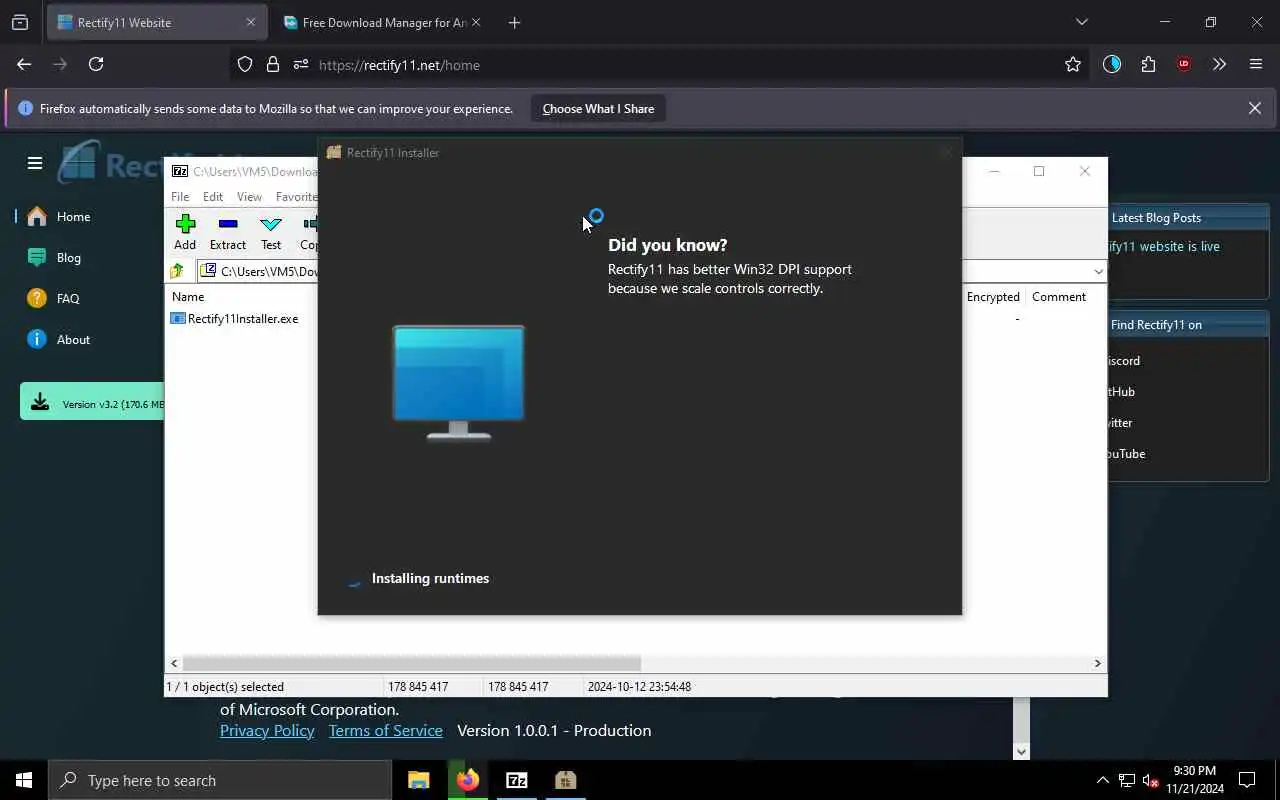This screenshot has width=1280, height=800.
Task: Click 7-Zip Comment column header
Action: [x=1059, y=297]
